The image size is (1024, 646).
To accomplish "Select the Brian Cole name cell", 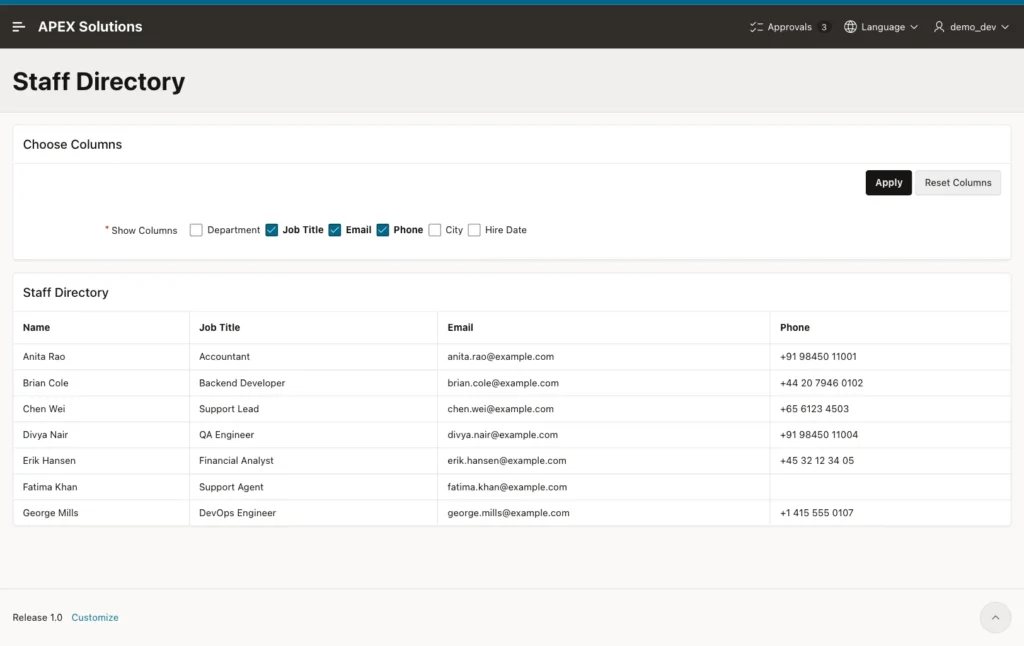I will tap(101, 383).
